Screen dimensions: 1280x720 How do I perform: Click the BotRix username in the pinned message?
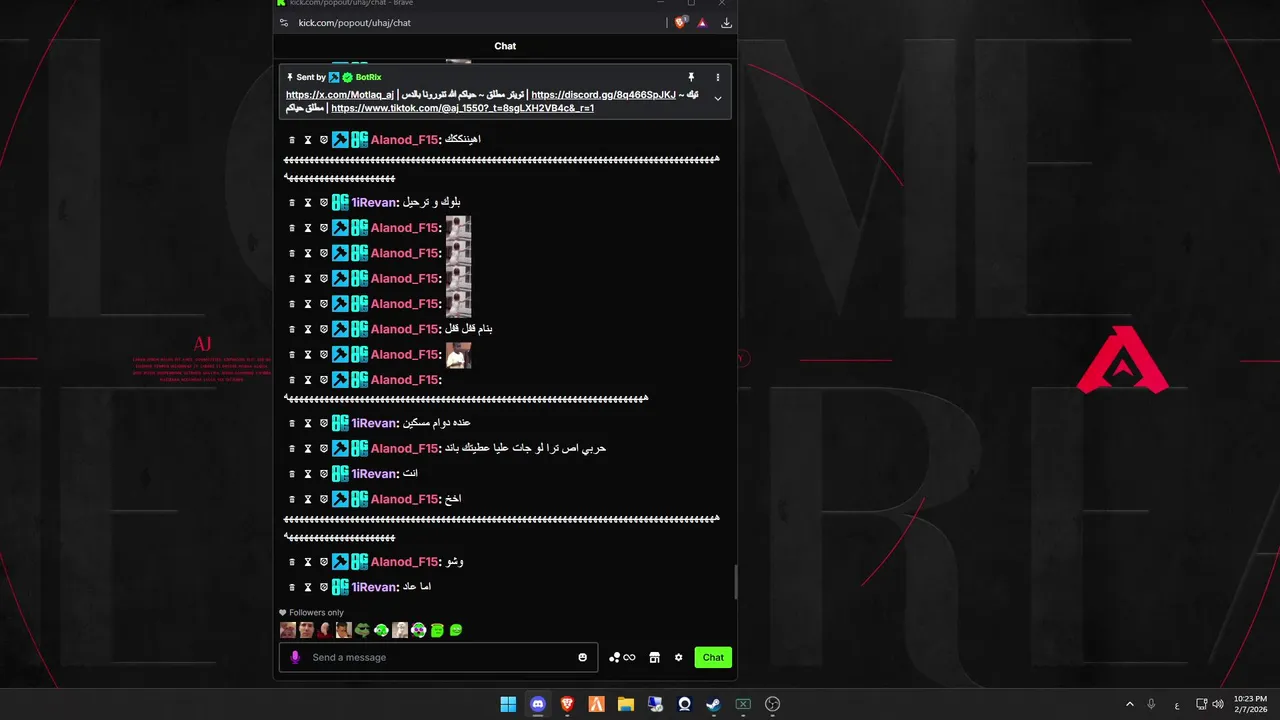369,77
